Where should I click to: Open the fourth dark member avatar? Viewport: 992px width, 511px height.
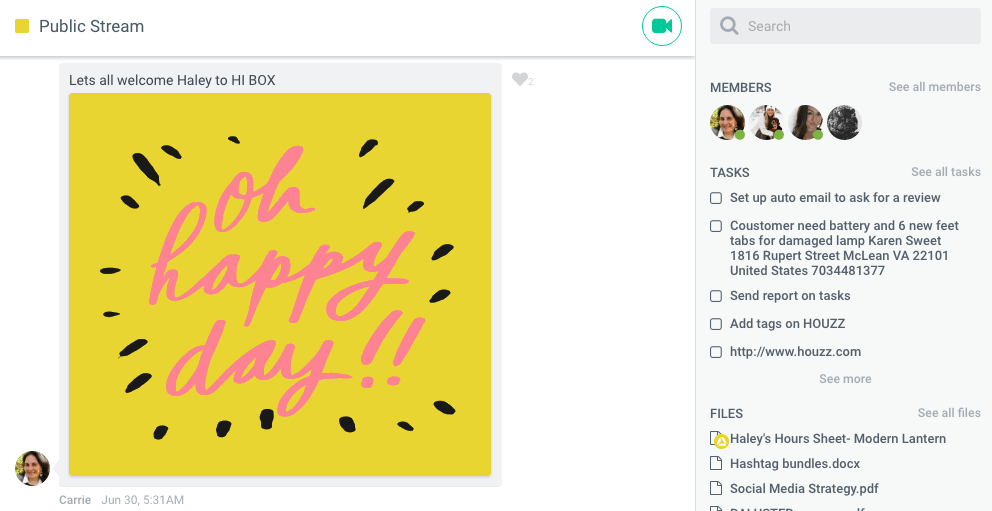pos(844,122)
